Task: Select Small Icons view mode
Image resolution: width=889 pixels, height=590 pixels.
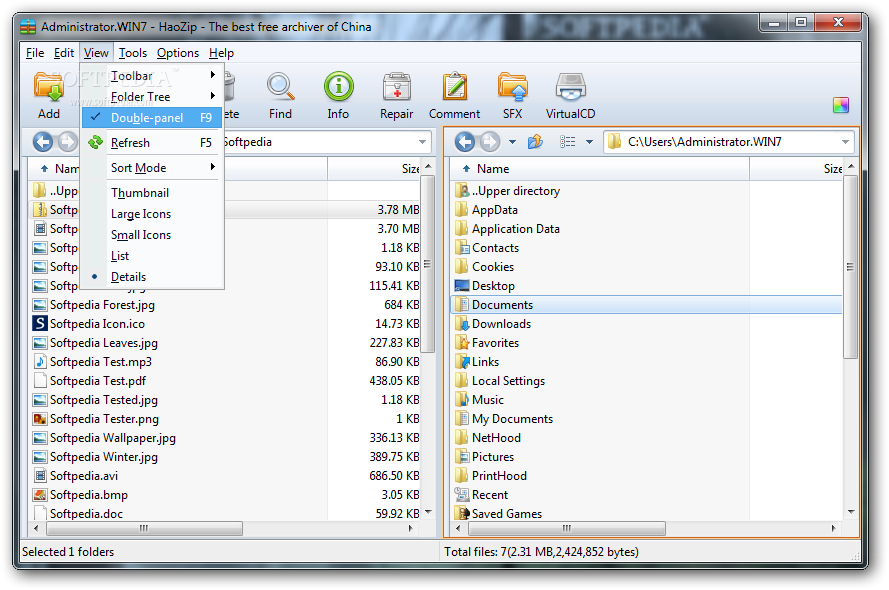Action: pyautogui.click(x=151, y=235)
